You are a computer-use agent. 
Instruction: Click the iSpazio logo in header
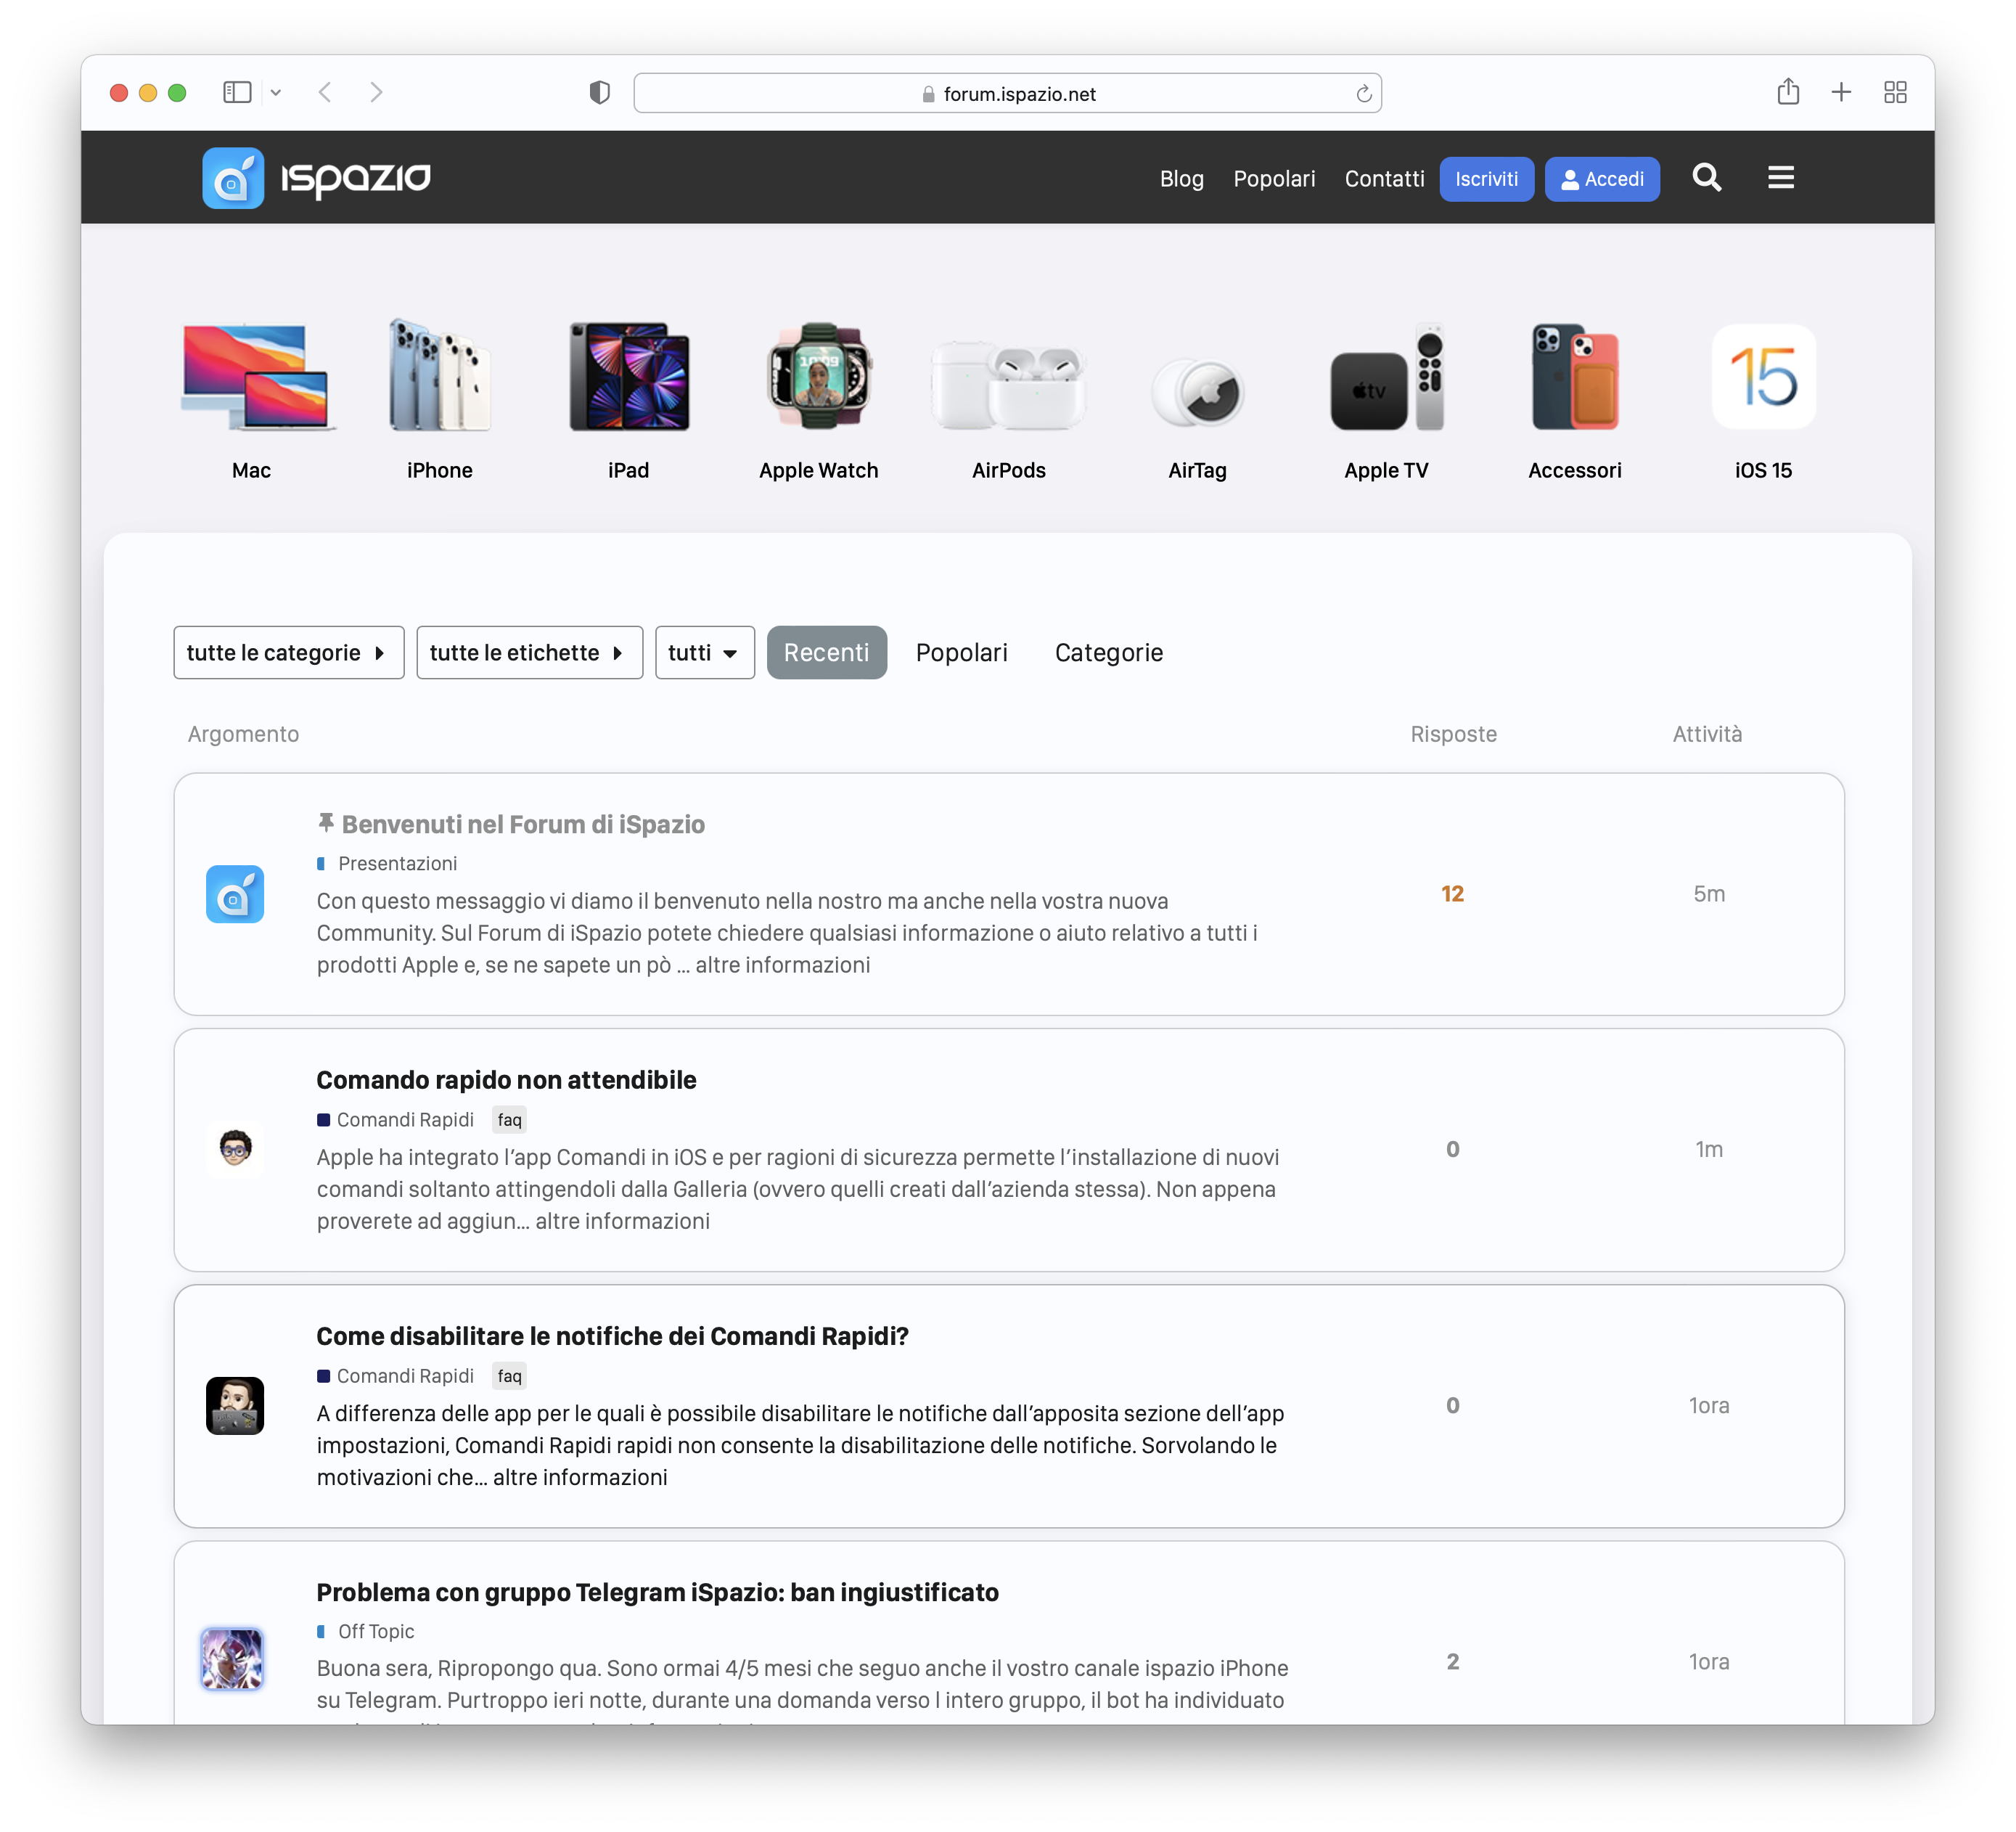click(x=316, y=178)
